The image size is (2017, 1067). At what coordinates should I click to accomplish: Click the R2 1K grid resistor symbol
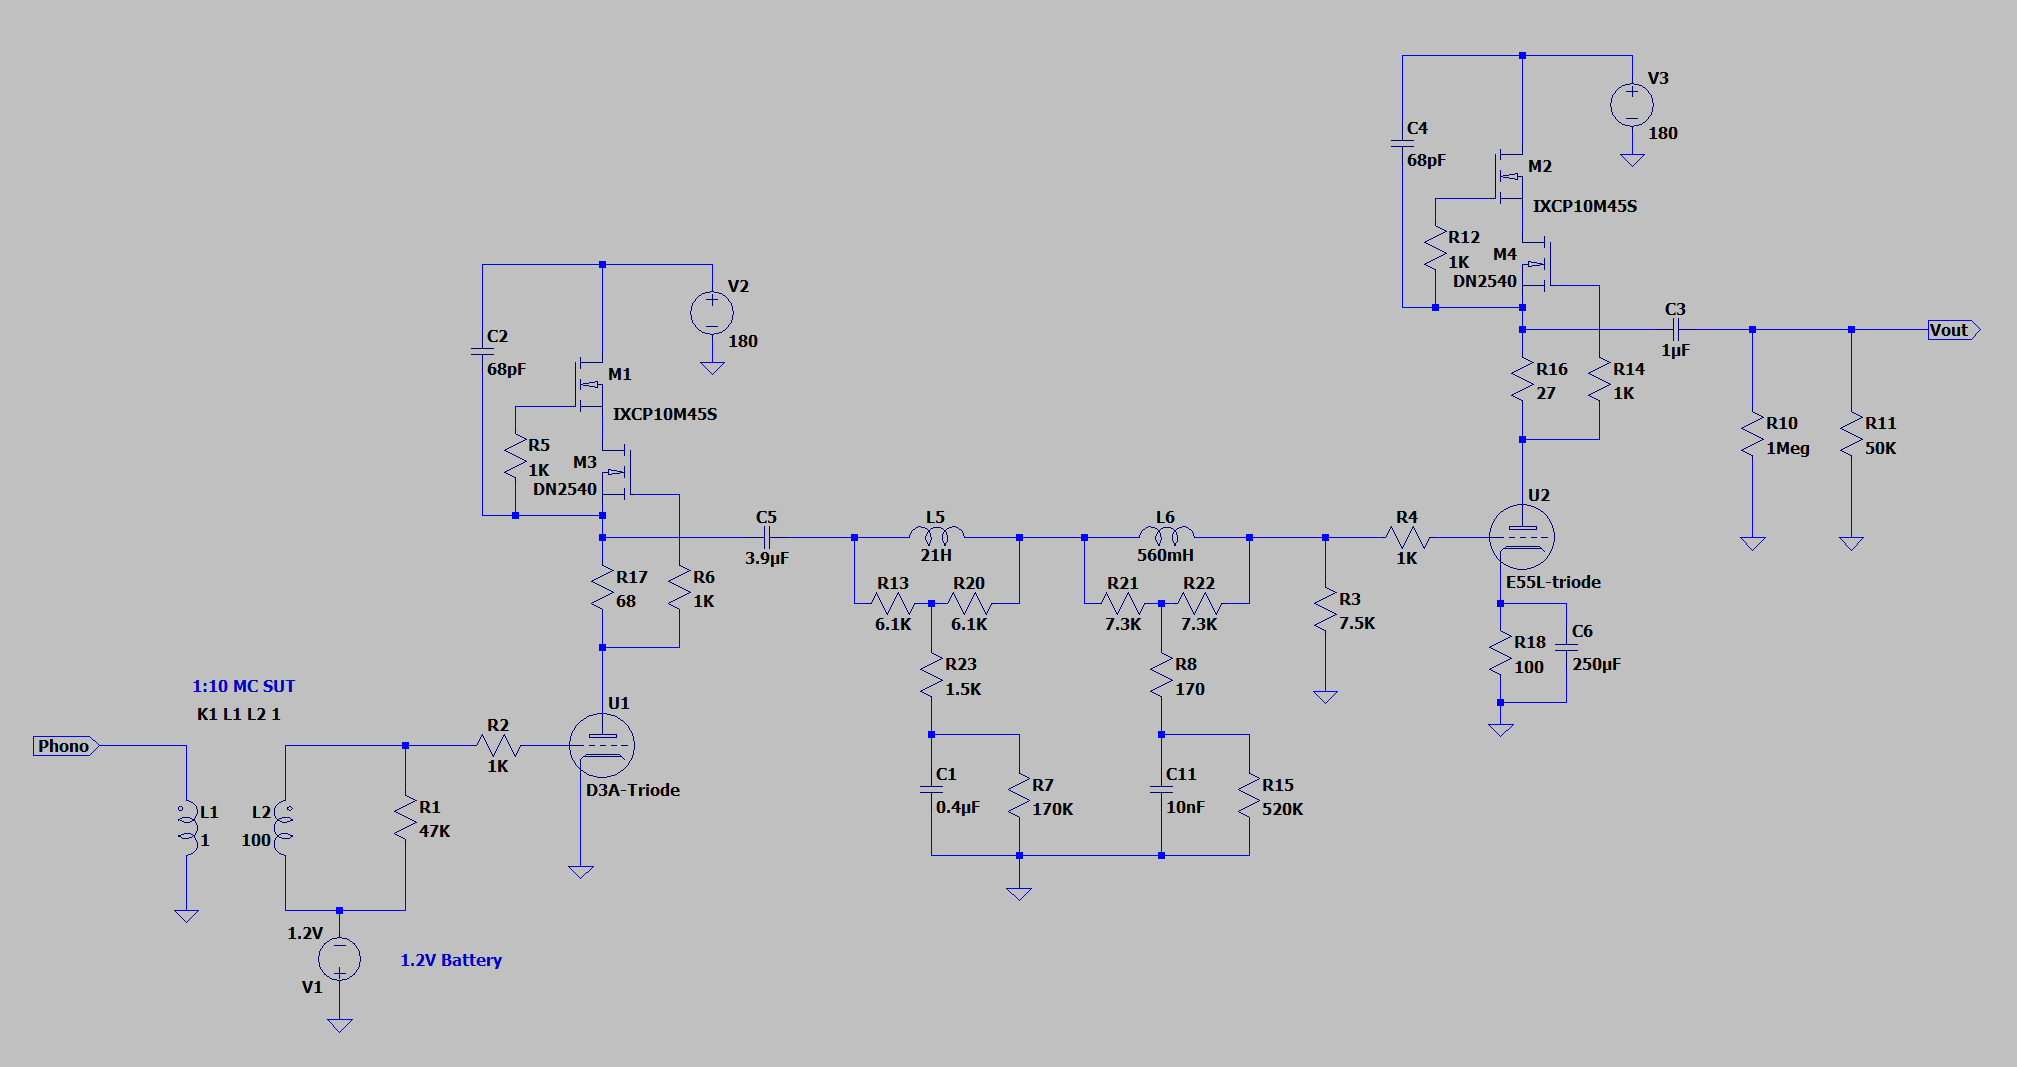pos(498,745)
